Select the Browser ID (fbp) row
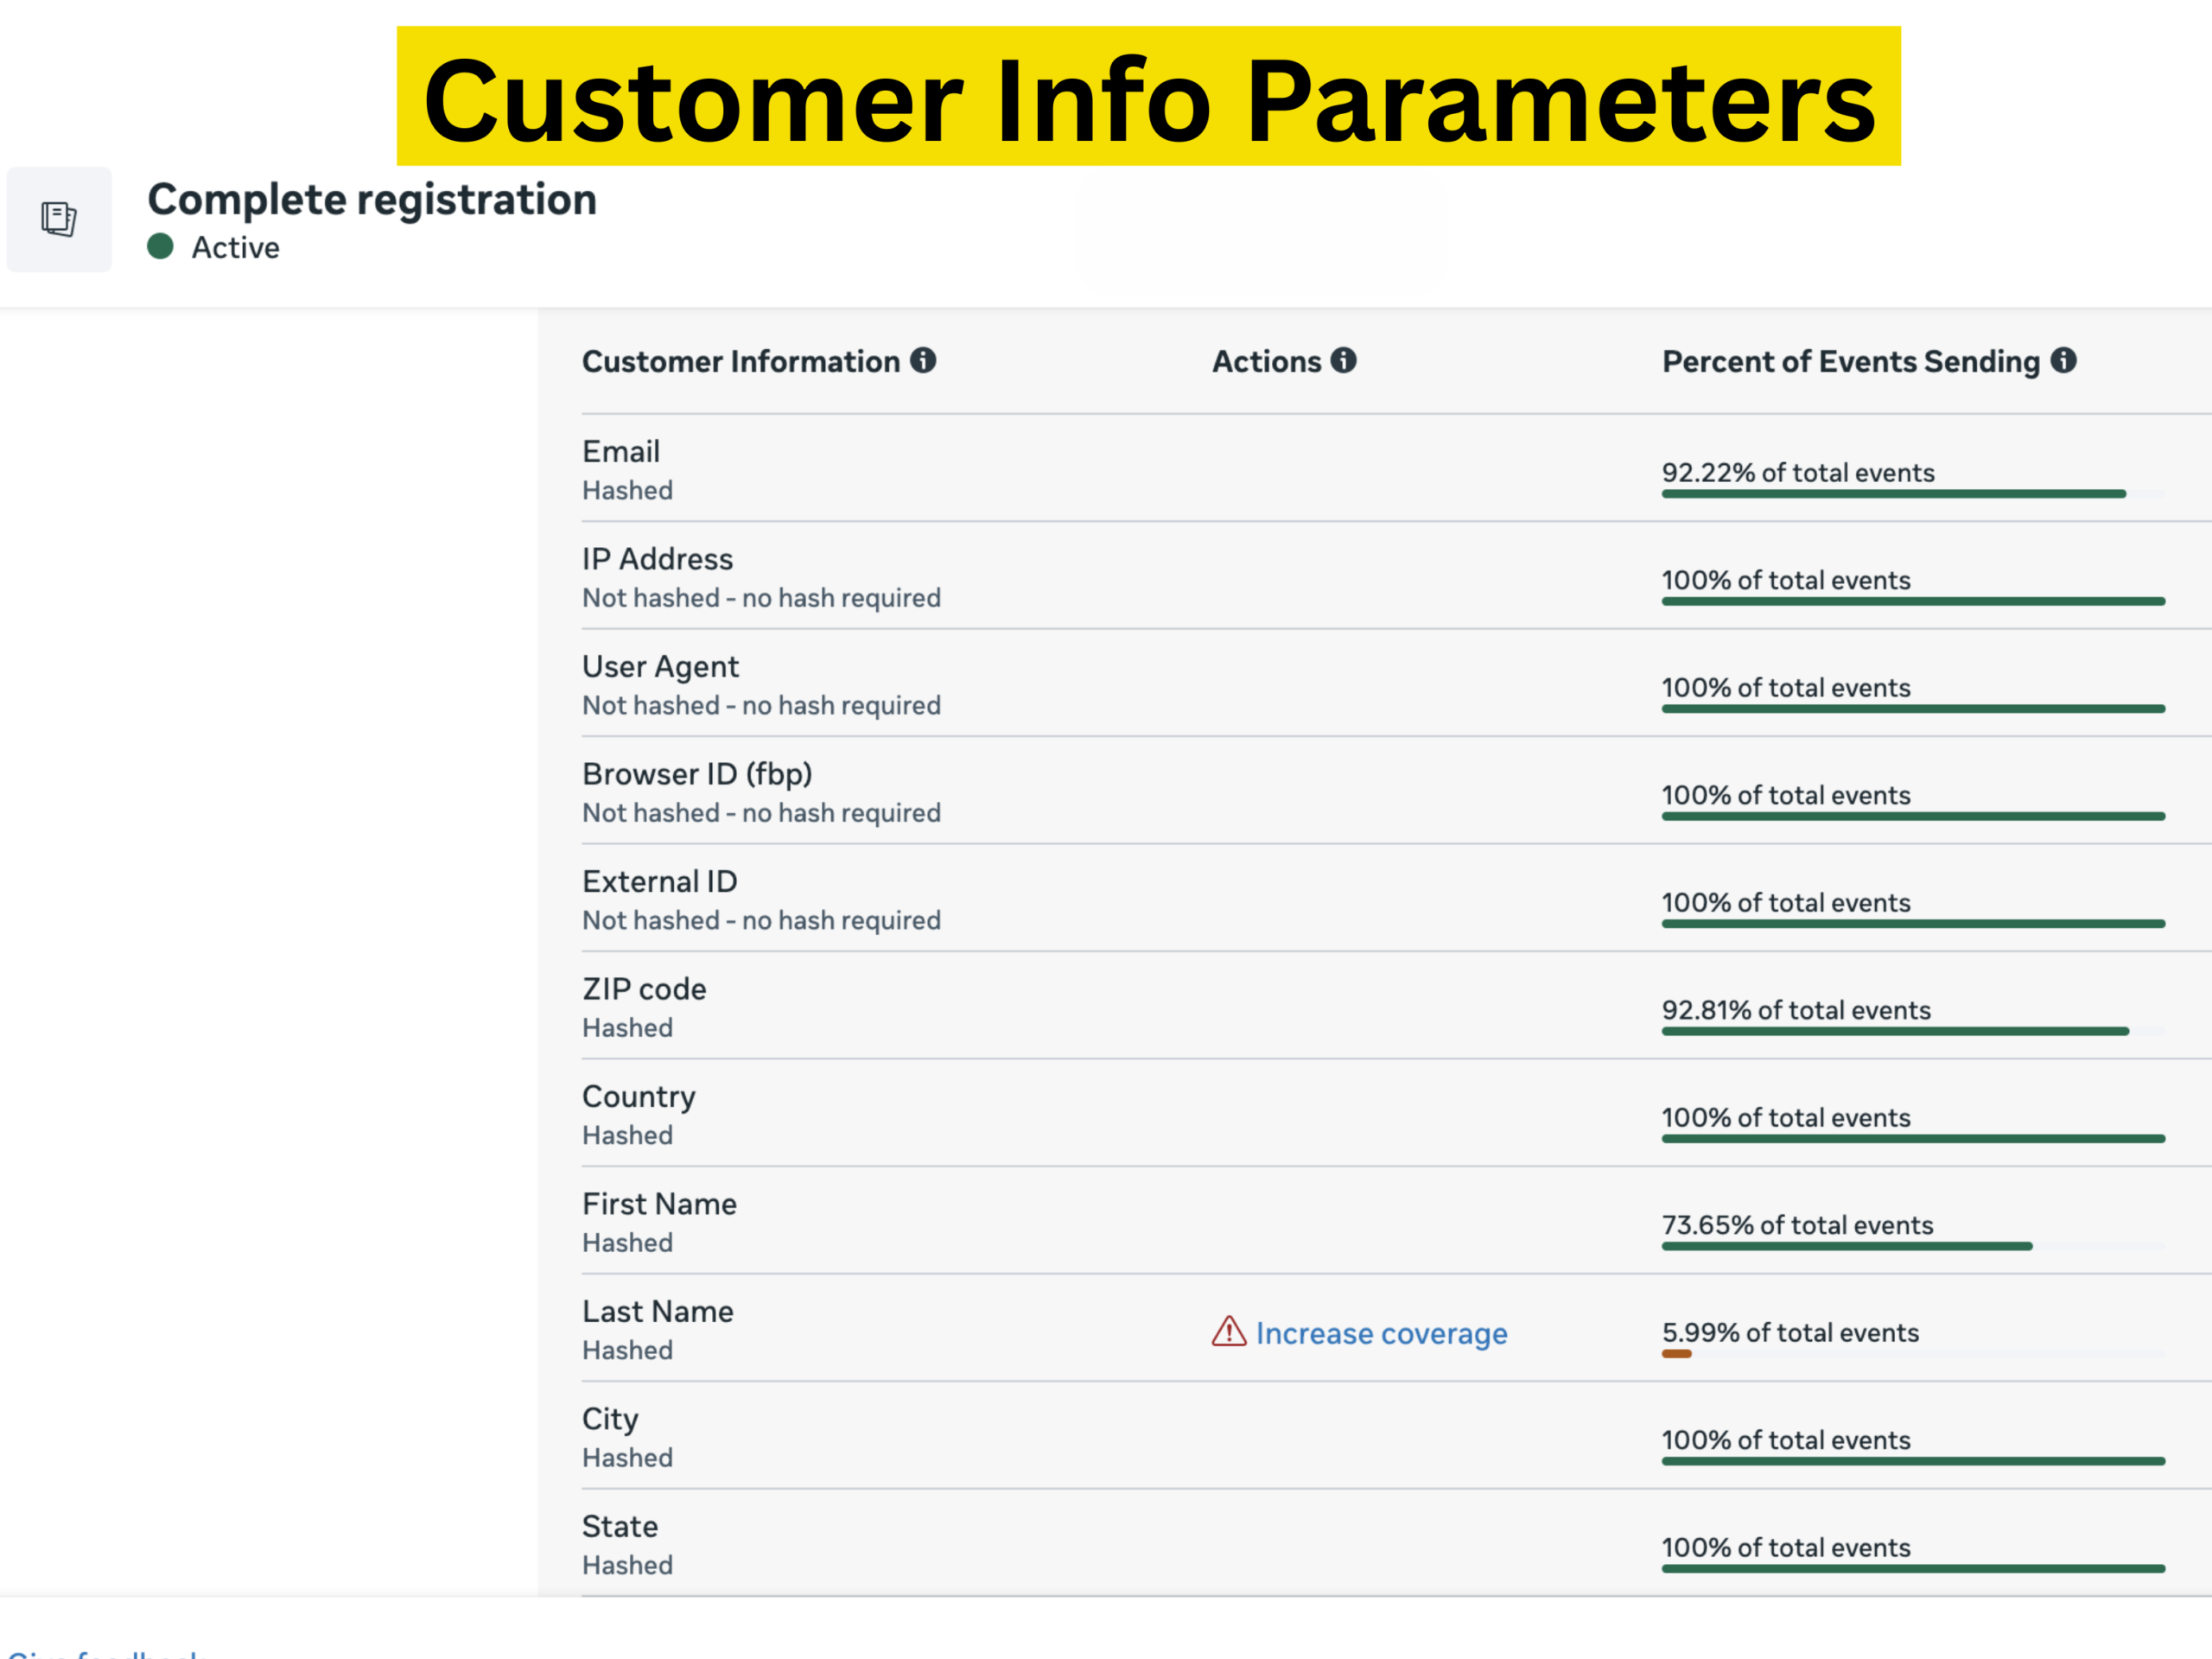 (697, 774)
